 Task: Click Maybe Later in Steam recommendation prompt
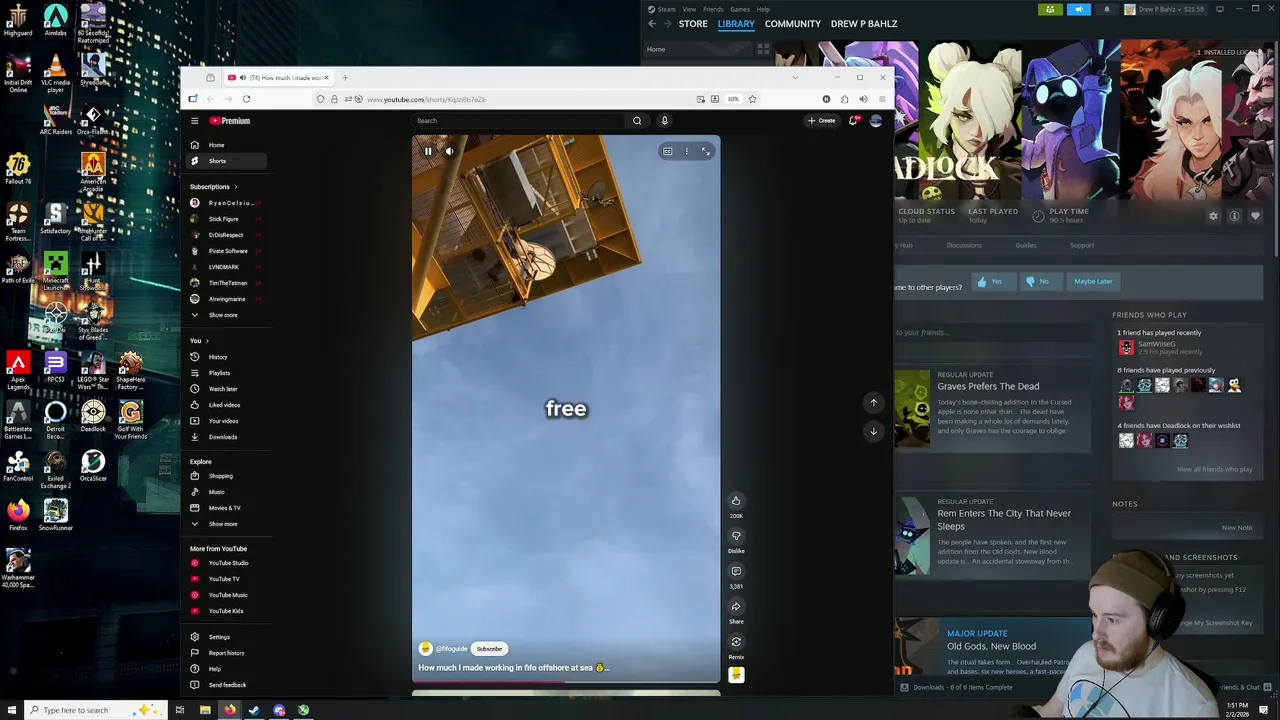(x=1093, y=282)
